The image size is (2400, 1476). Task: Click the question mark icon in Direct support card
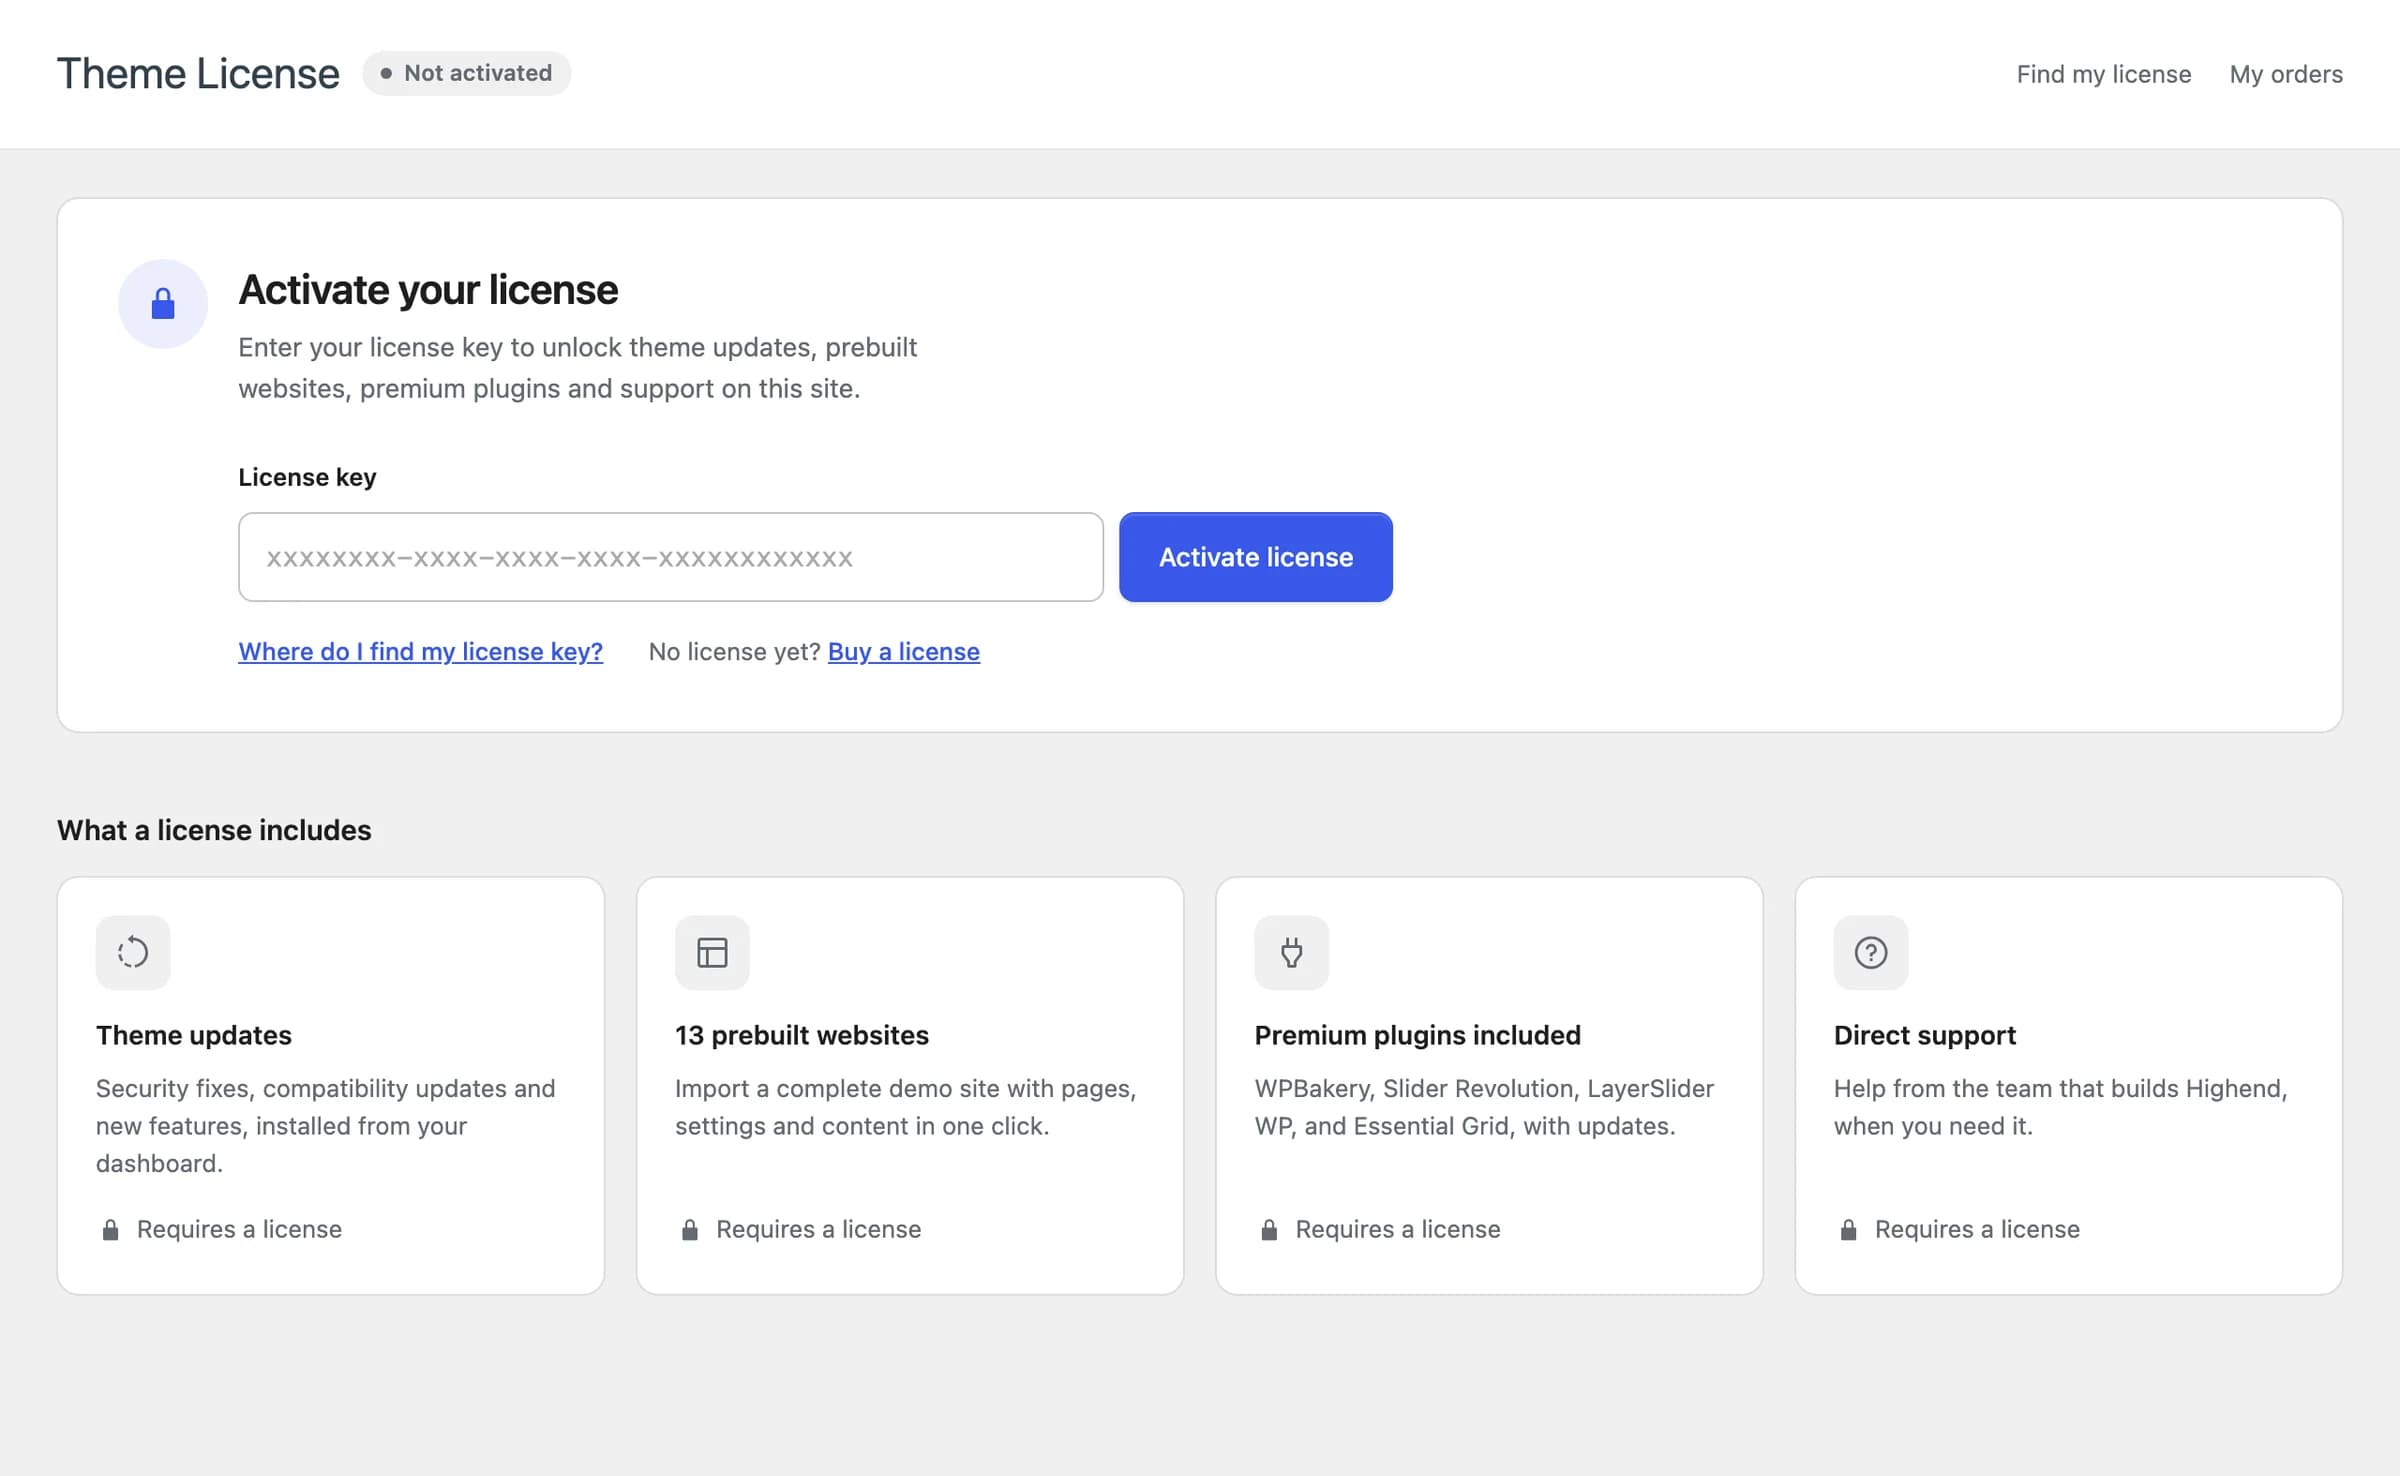[x=1871, y=952]
